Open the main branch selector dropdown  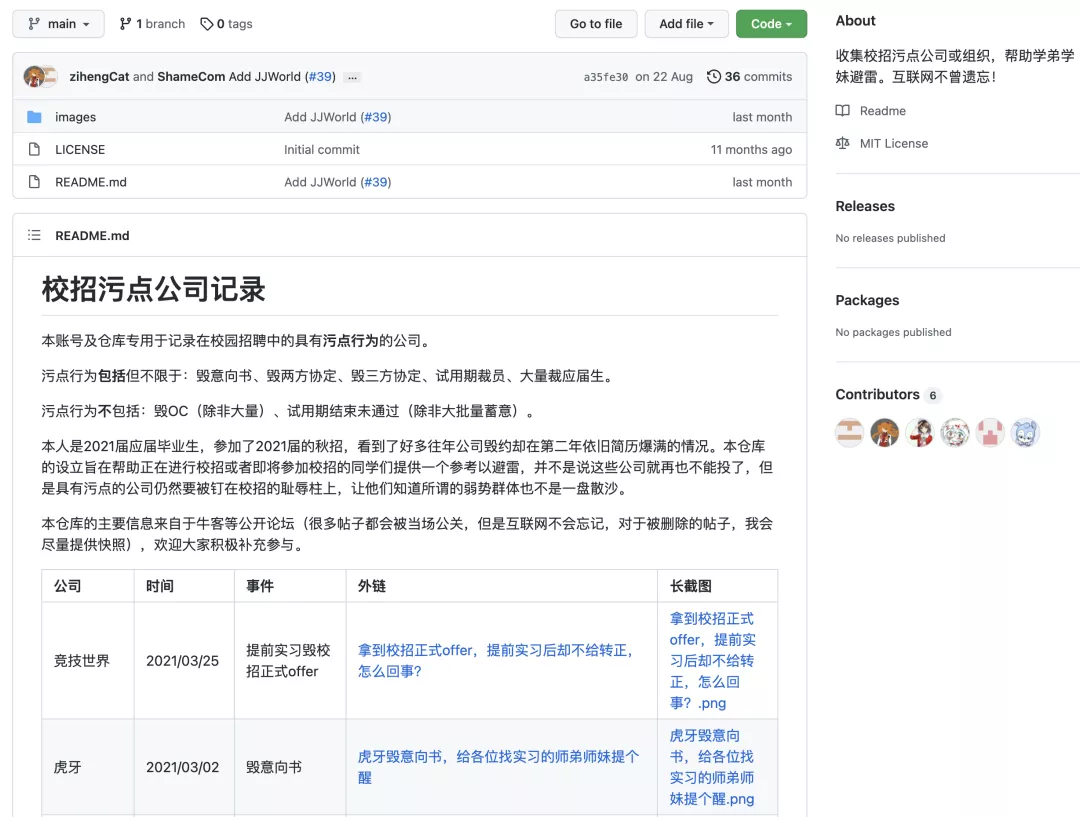coord(59,23)
